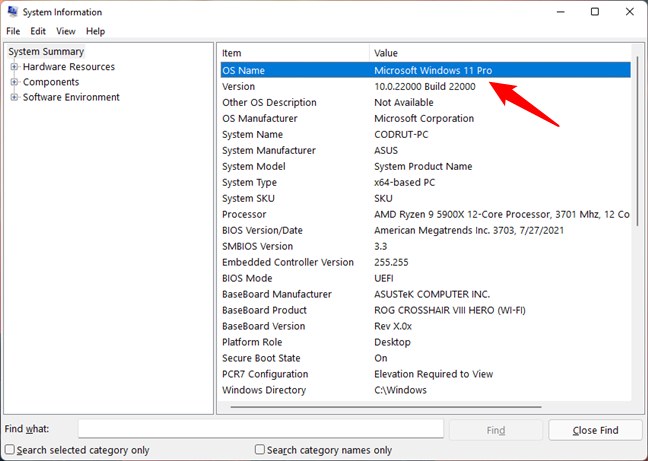This screenshot has width=648, height=461.
Task: Select the Software Environment tree label
Action: pos(71,97)
